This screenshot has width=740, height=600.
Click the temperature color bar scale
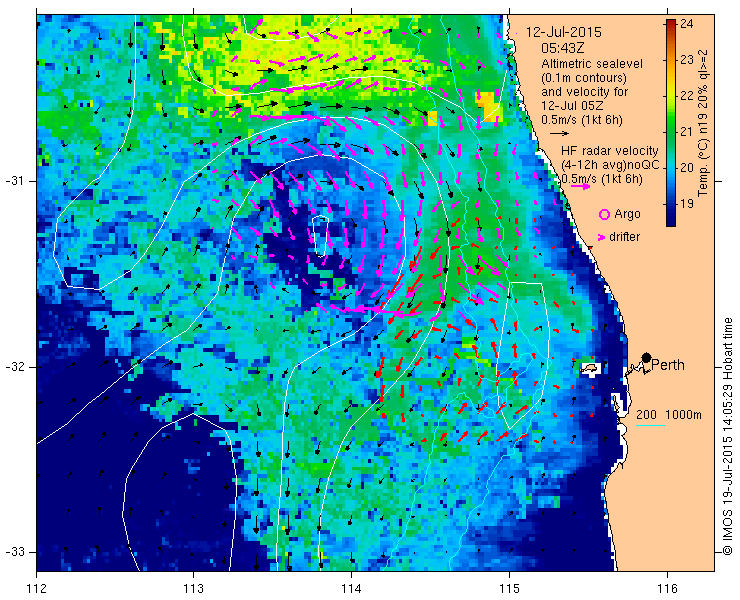[671, 123]
